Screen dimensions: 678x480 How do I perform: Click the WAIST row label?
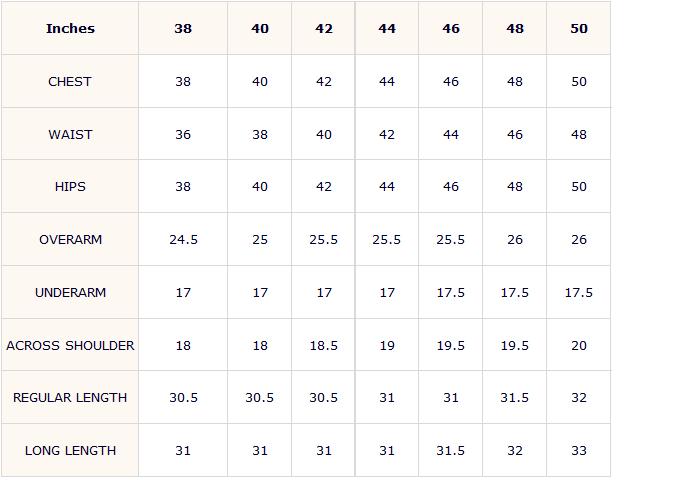70,134
